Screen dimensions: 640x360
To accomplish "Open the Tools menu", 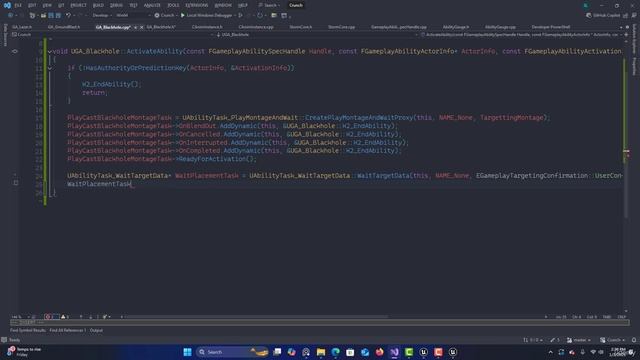I will point(173,5).
